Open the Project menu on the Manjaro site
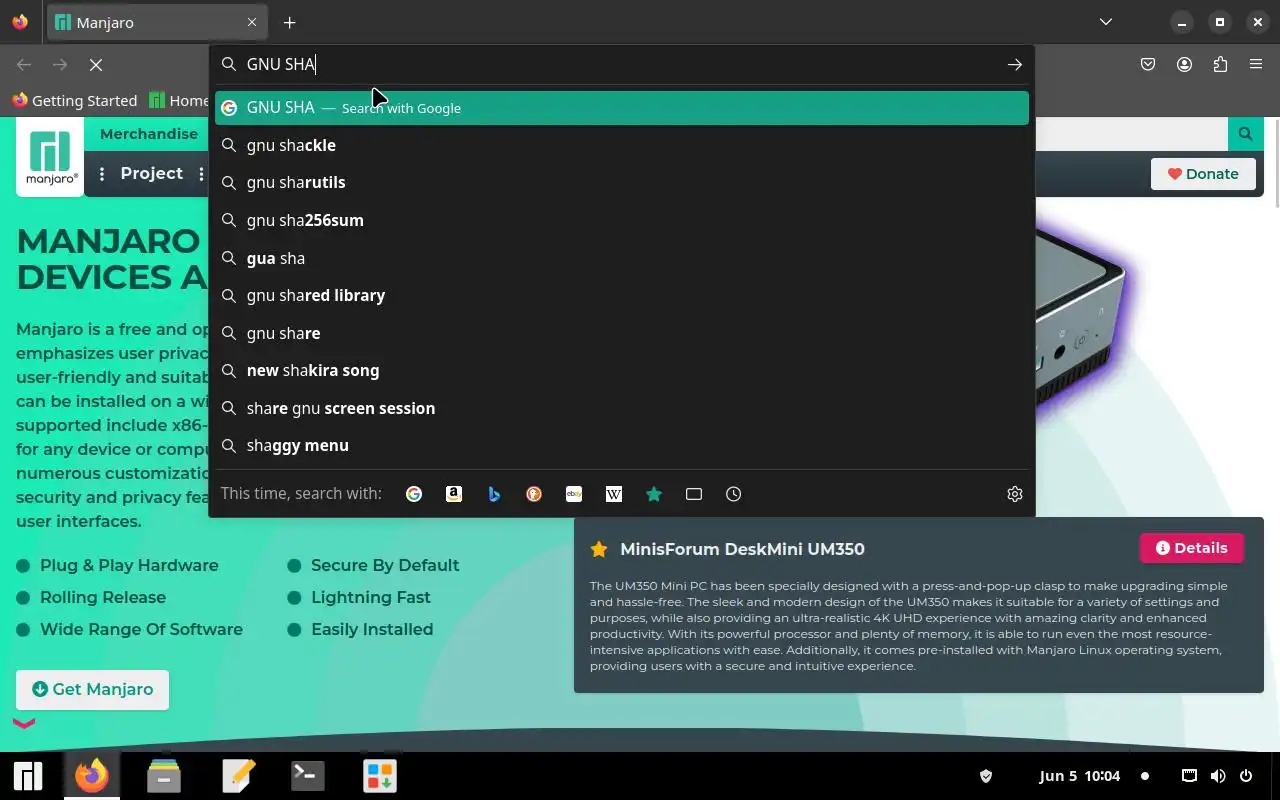1280x800 pixels. click(x=151, y=173)
